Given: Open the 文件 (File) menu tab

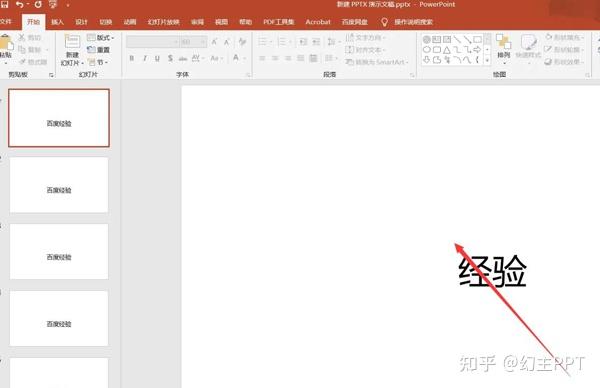Looking at the screenshot, I should 5,21.
